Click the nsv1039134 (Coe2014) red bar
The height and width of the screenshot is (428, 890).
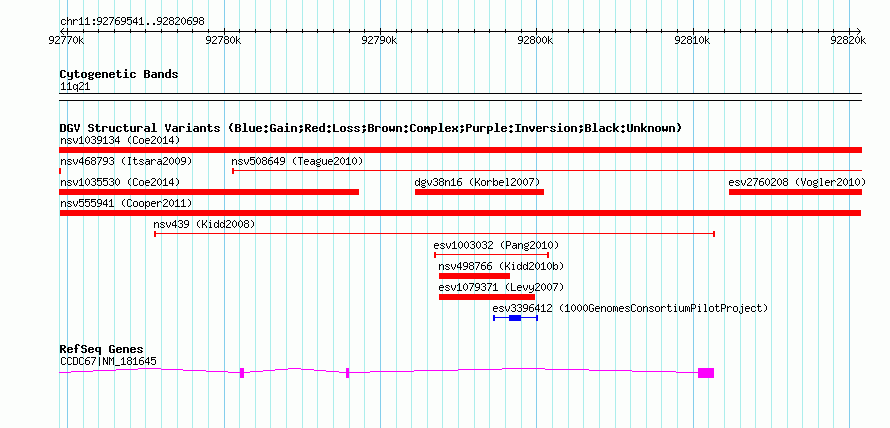click(x=460, y=150)
